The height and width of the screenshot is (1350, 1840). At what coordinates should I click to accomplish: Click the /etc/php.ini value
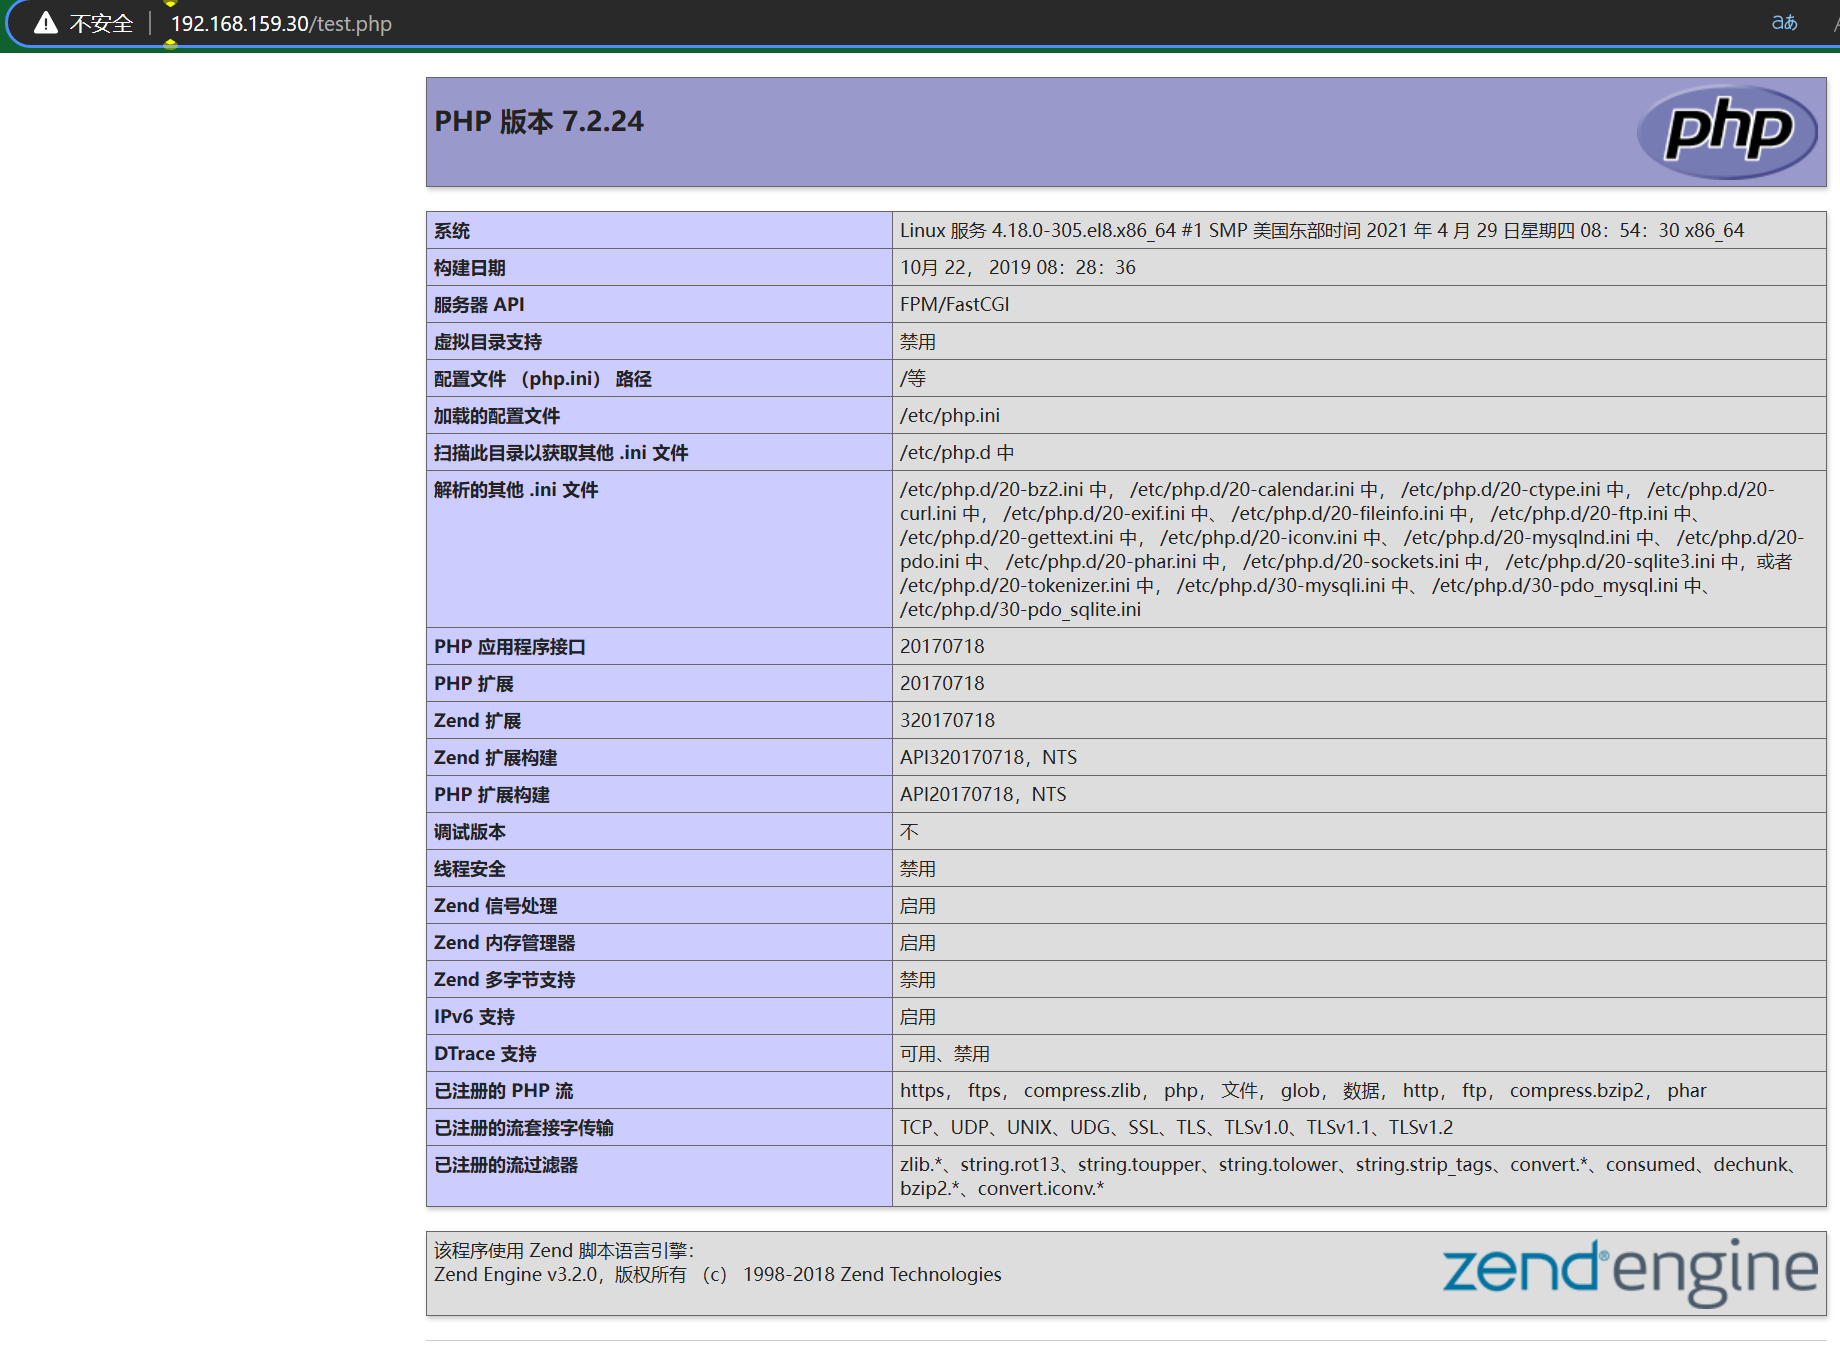point(950,415)
